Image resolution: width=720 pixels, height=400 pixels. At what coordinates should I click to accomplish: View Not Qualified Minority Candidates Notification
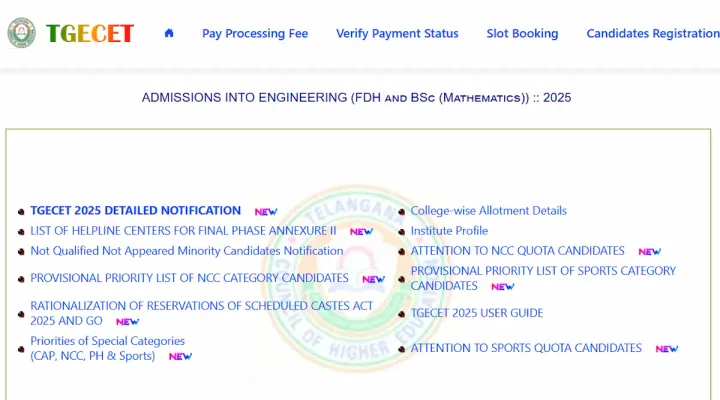coord(187,251)
